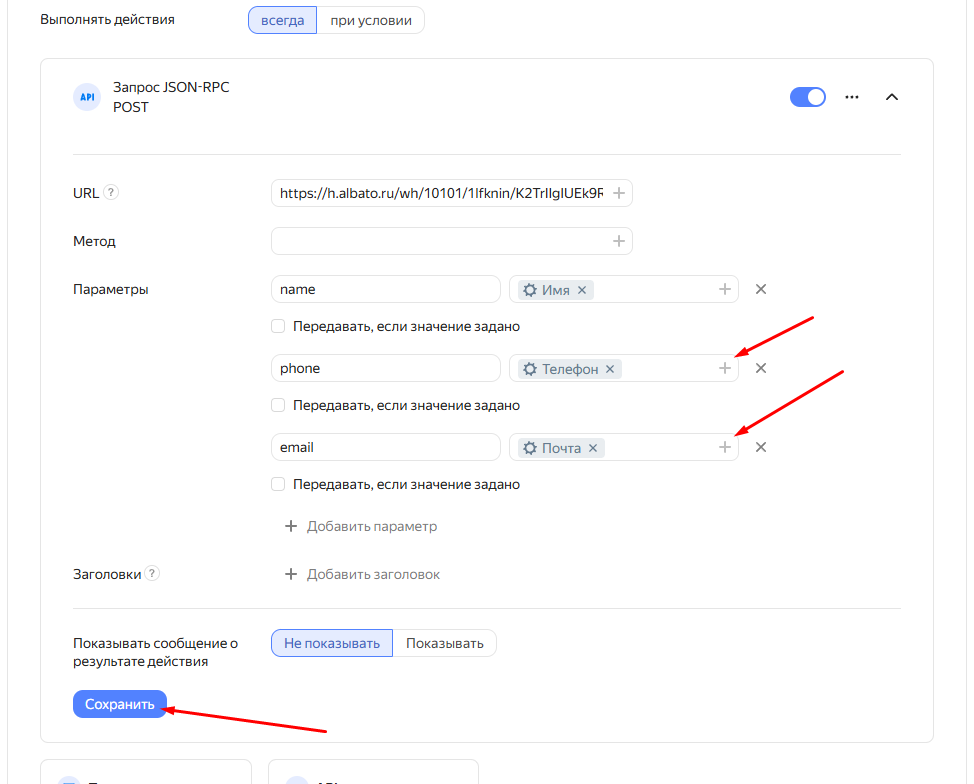The image size is (974, 784).
Task: Select the 'при условии' tab
Action: tap(371, 20)
